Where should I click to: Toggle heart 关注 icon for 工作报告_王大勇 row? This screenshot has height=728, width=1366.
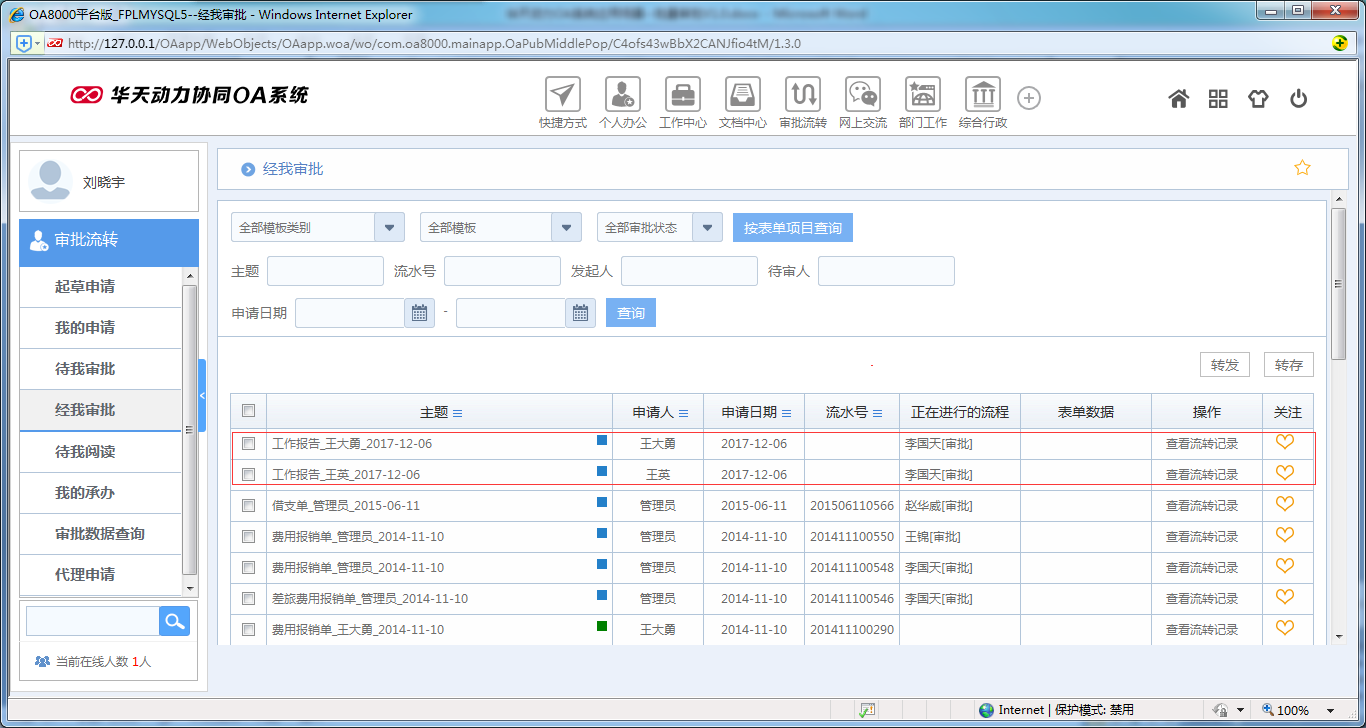(x=1285, y=442)
